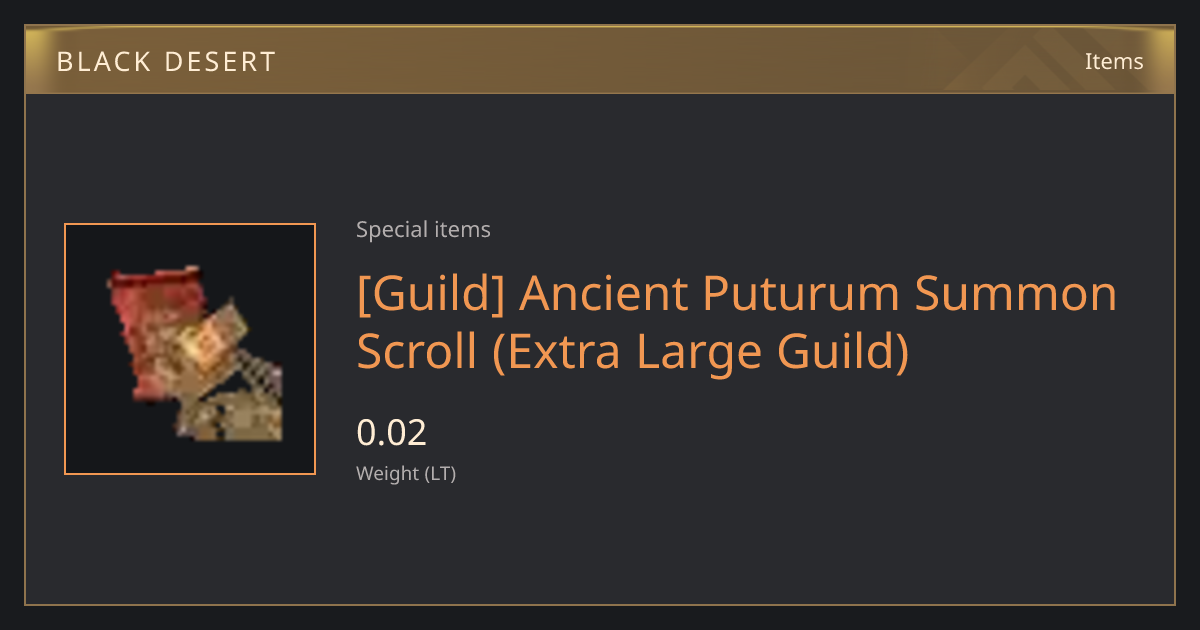1200x630 pixels.
Task: Click the word Scroll in second title line
Action: pos(417,351)
